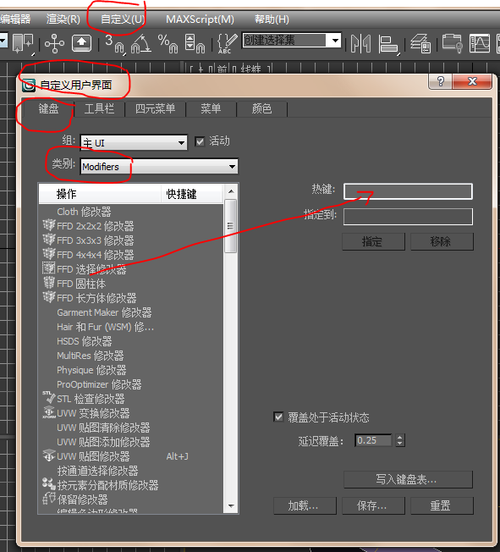Click the action list scrollbar thumb
Viewport: 500px width, 552px height.
coord(230,226)
